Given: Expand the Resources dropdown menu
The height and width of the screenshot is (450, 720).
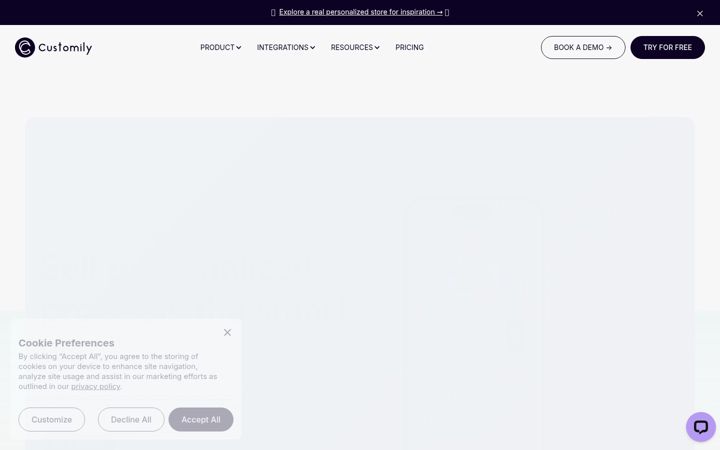Looking at the screenshot, I should (x=355, y=47).
